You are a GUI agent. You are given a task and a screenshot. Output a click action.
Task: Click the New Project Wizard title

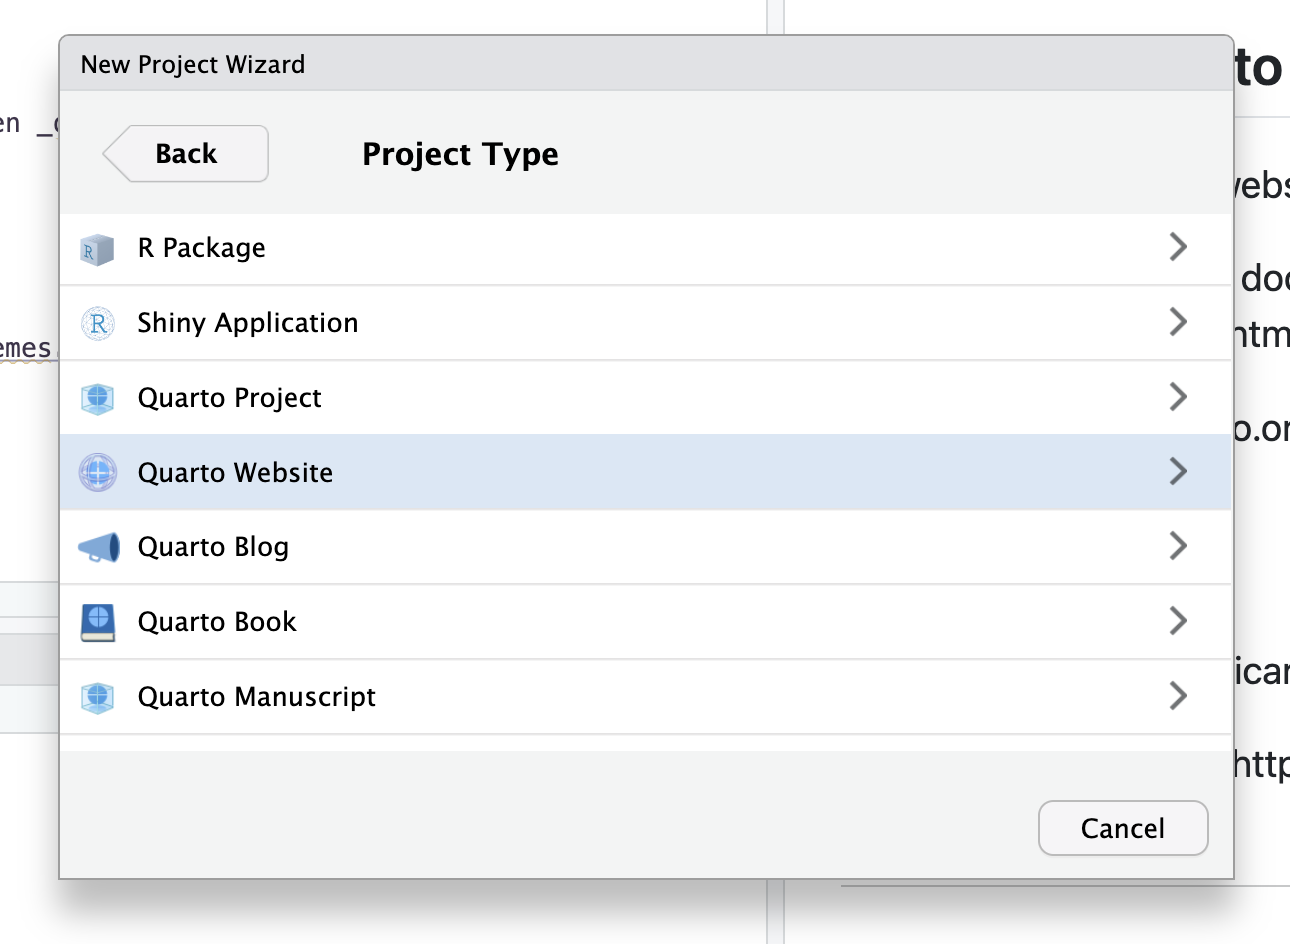click(x=193, y=65)
